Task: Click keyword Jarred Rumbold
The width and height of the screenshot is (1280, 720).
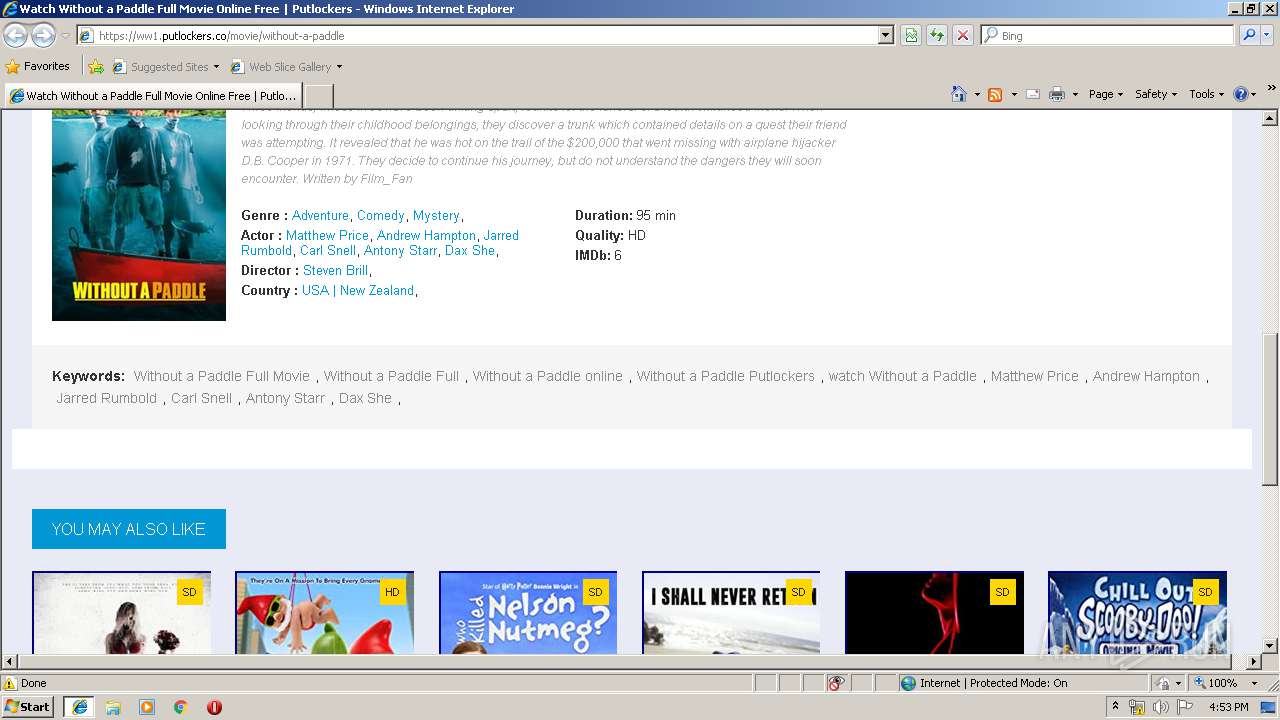Action: [107, 398]
